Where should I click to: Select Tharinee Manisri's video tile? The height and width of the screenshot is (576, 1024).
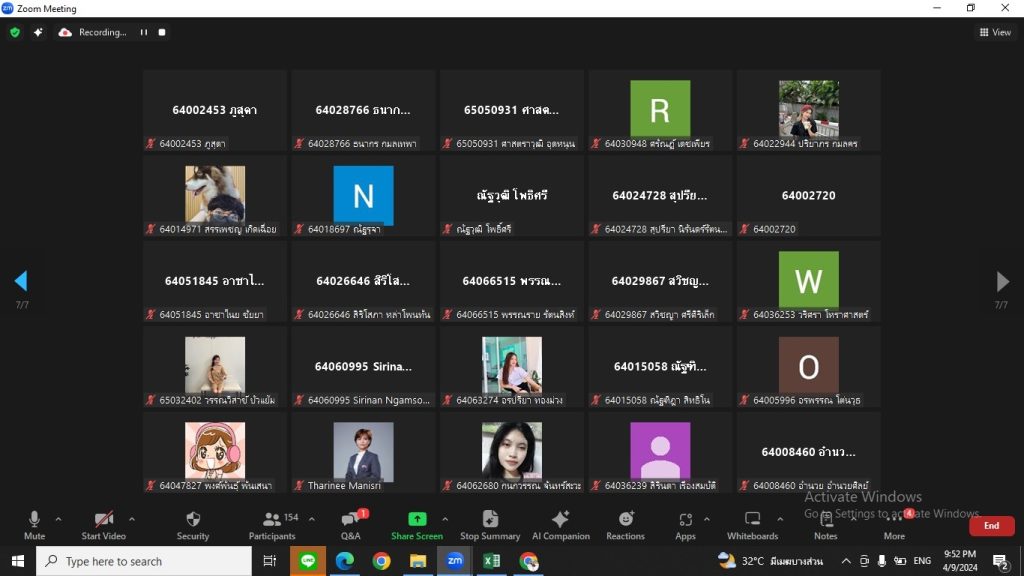pyautogui.click(x=363, y=453)
